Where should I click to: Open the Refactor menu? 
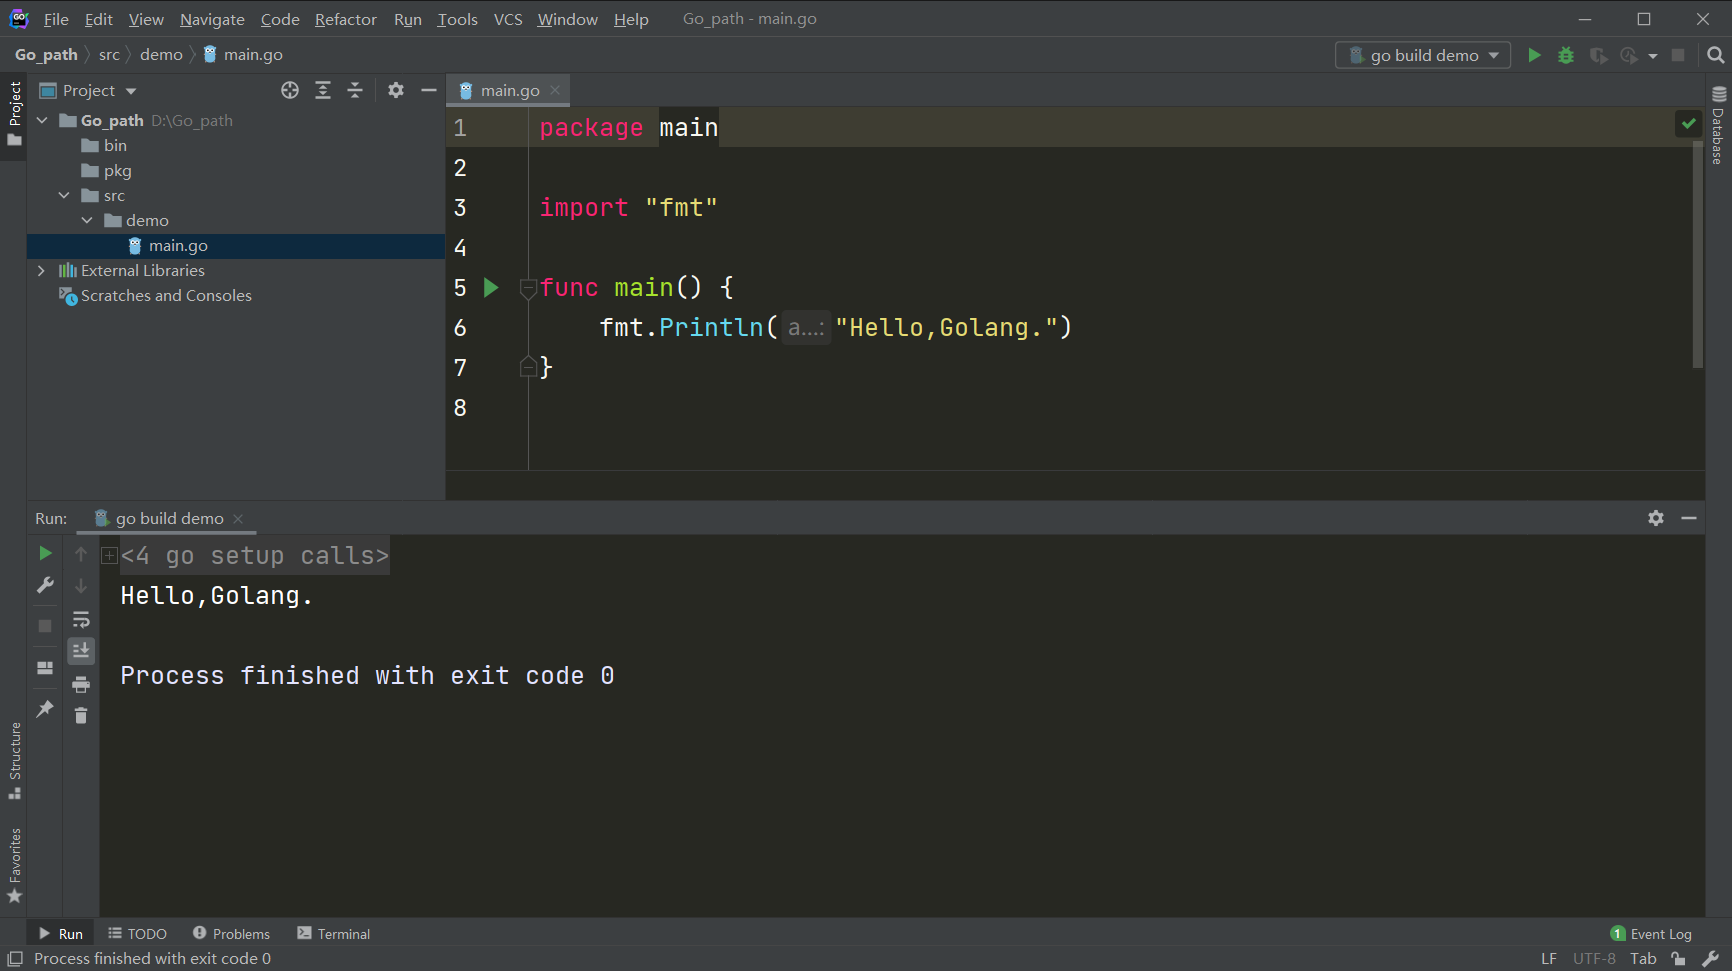(346, 19)
